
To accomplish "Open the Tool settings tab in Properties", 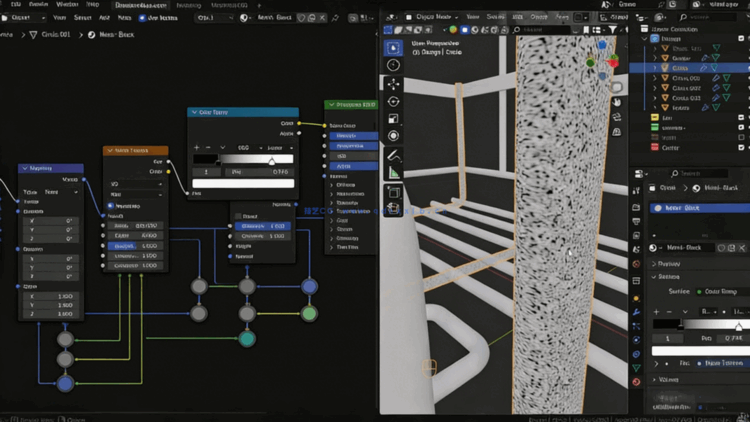I will (x=636, y=191).
